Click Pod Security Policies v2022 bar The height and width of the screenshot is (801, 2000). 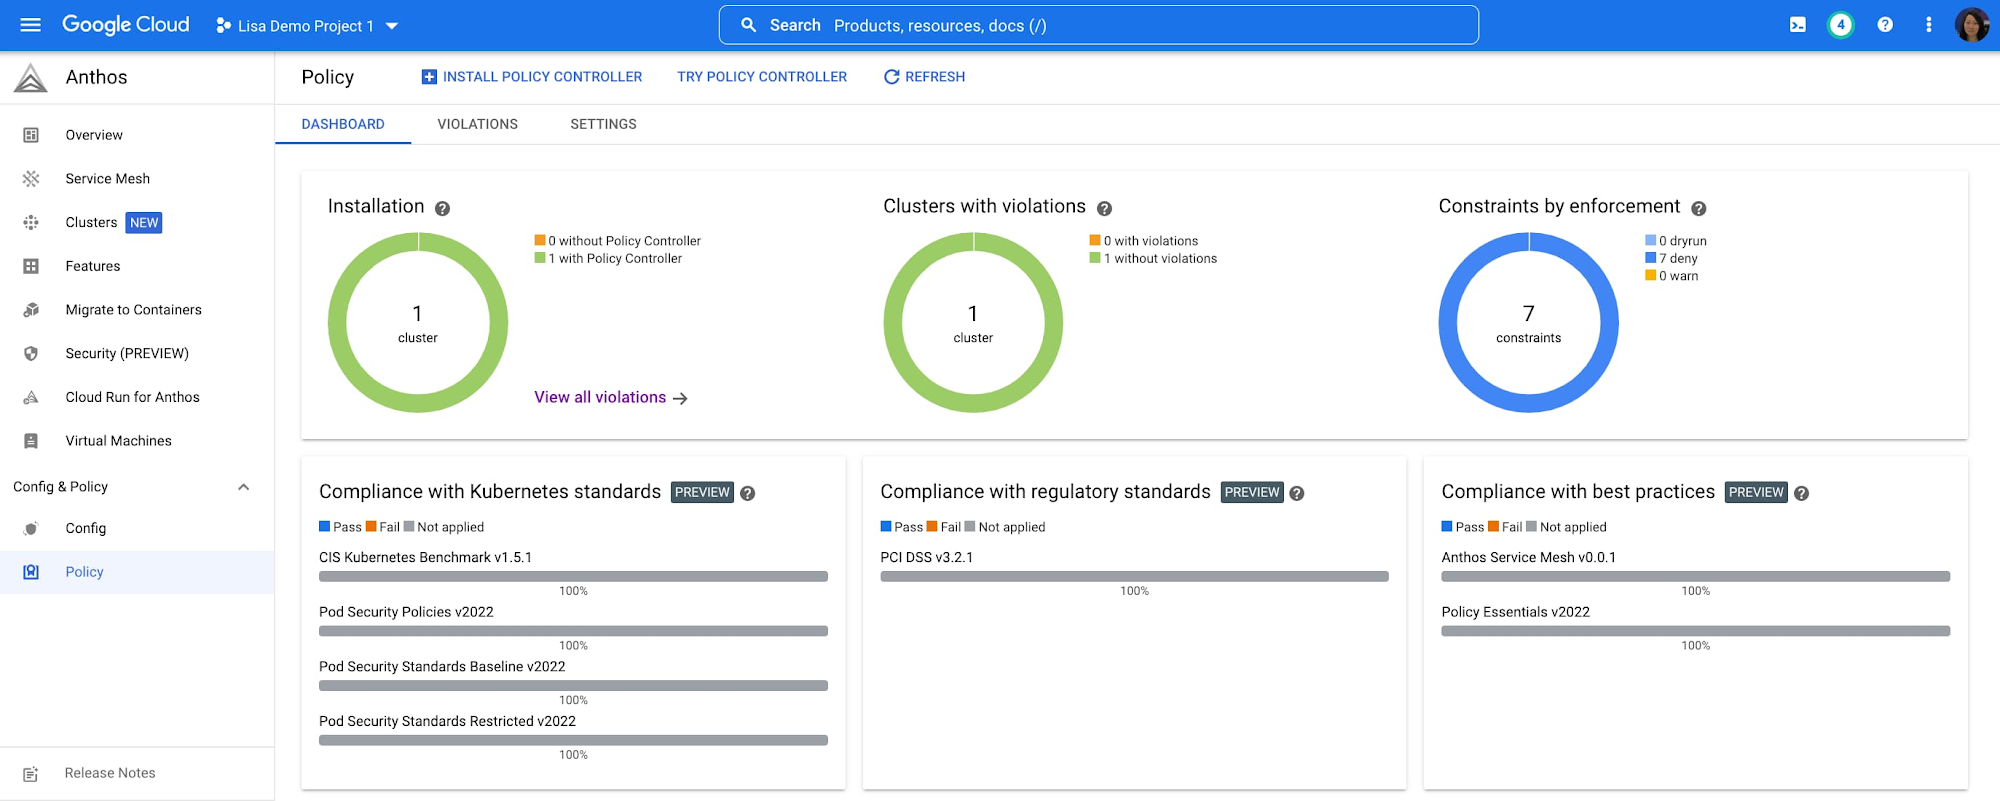573,631
